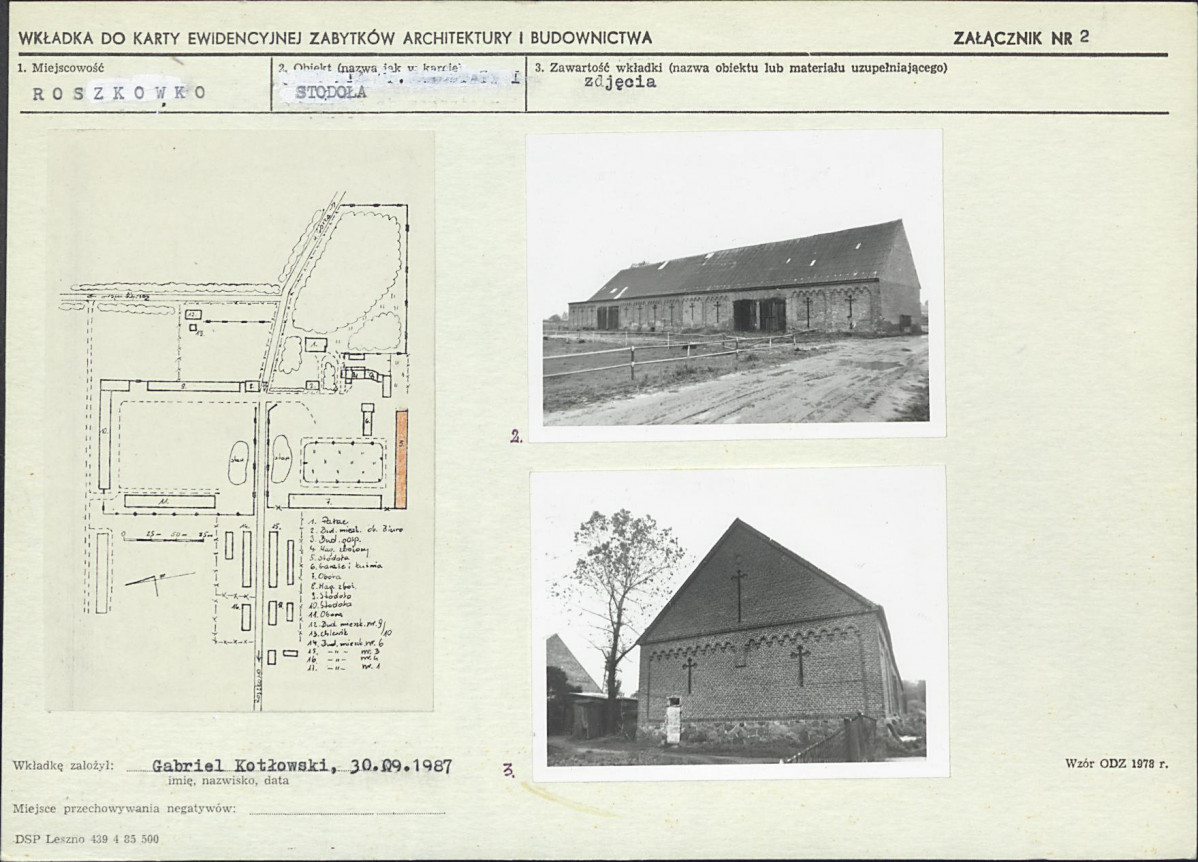Click the 'Wzór ODZ 1978 r.' note
The width and height of the screenshot is (1198, 862).
click(x=1116, y=763)
